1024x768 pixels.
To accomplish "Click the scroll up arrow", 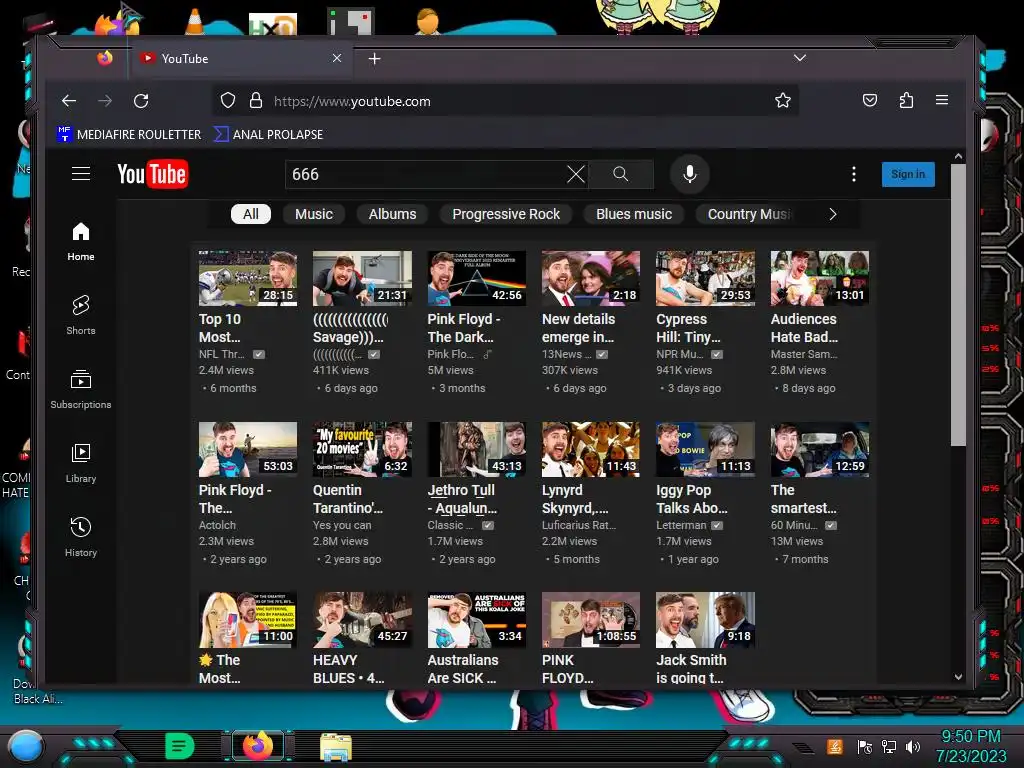I will [958, 157].
